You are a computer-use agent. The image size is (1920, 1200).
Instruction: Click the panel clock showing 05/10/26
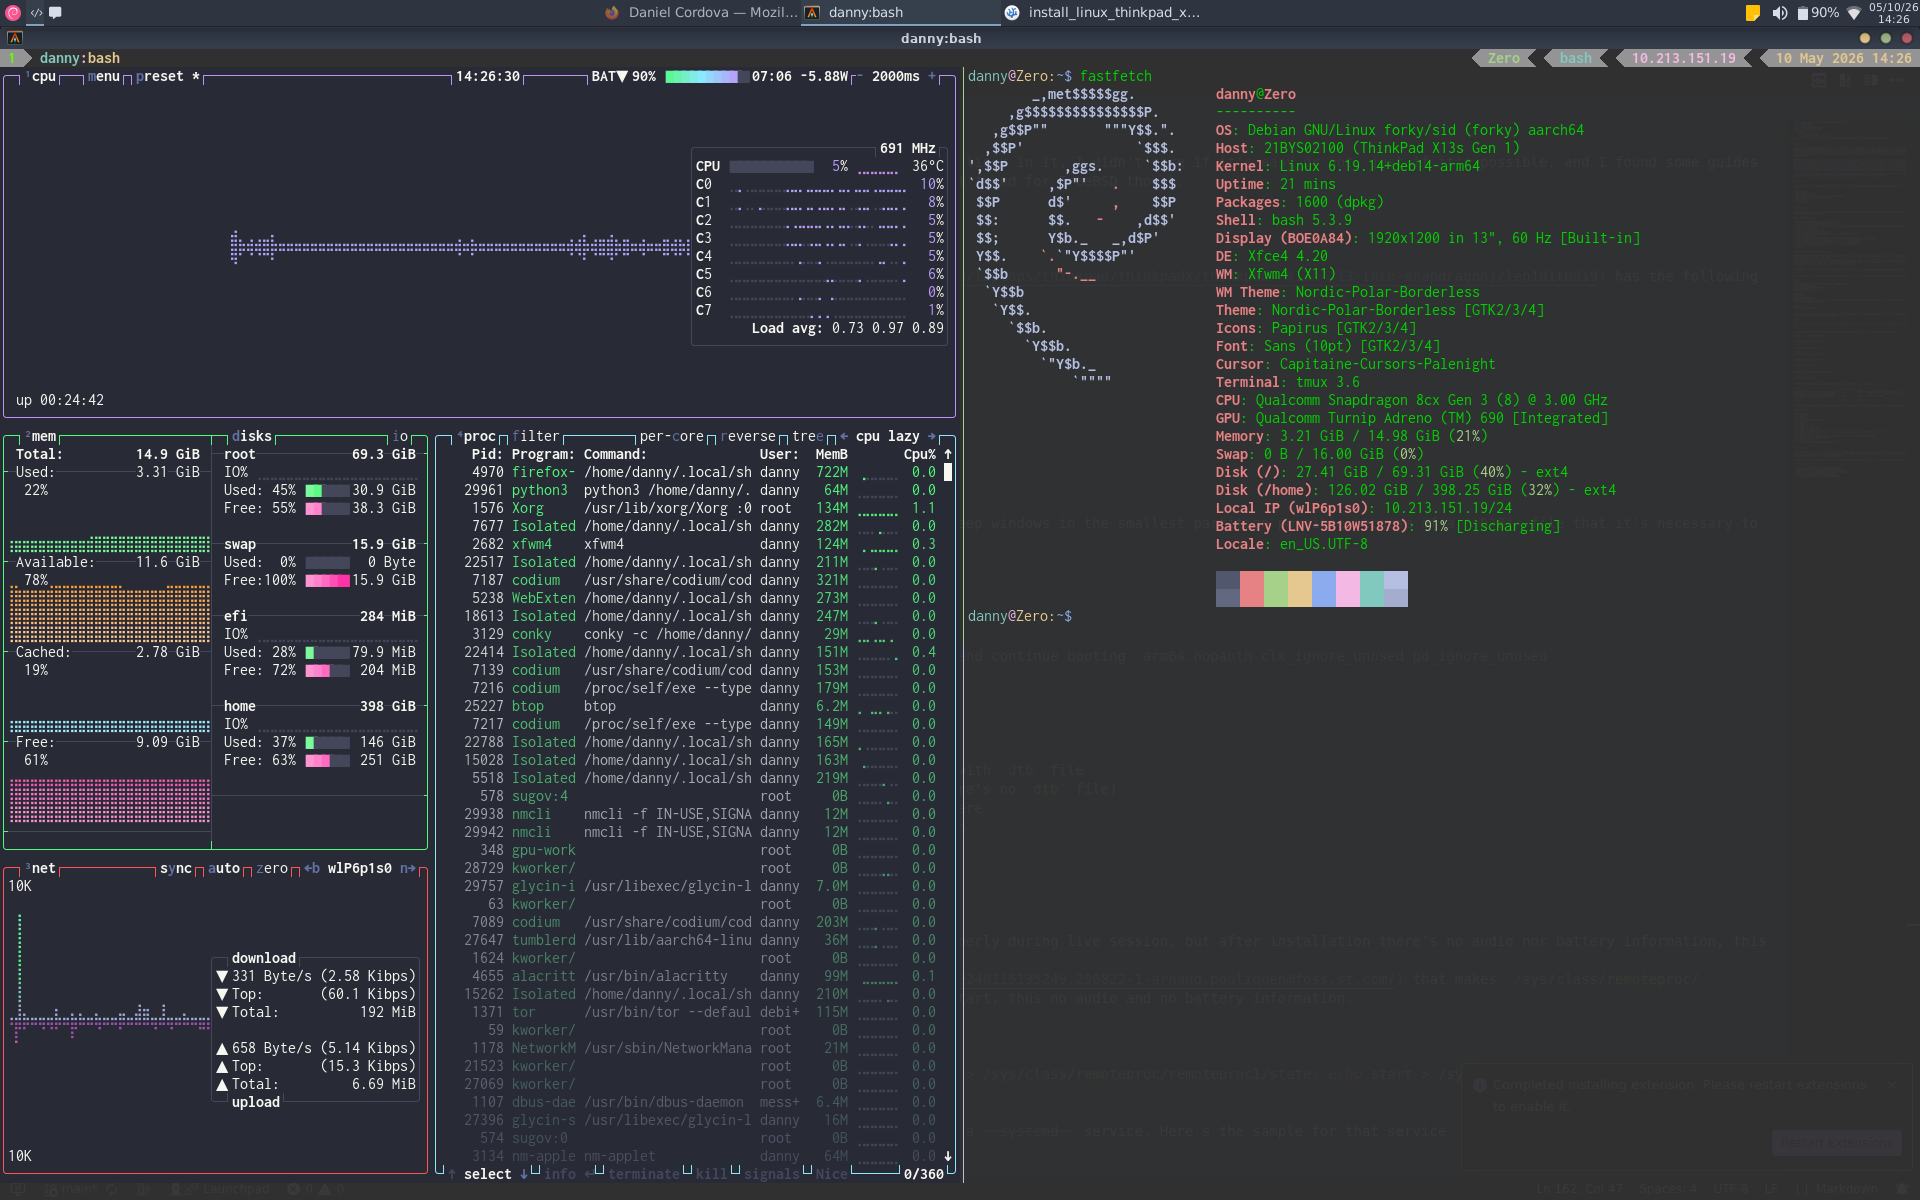pos(1893,13)
